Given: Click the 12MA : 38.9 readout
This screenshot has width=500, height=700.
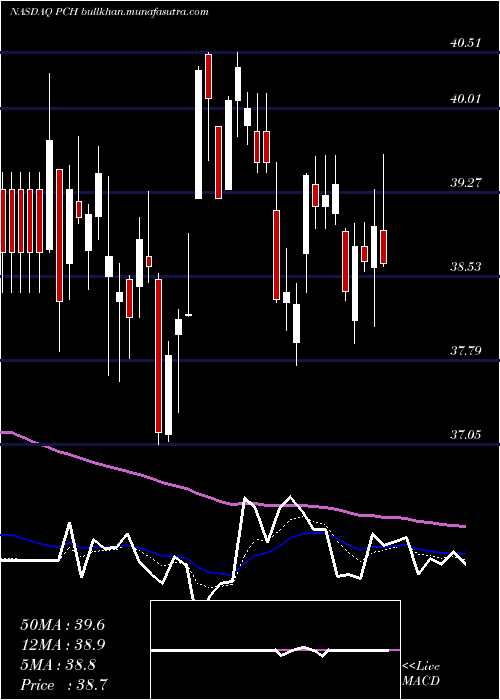Looking at the screenshot, I should [62, 645].
